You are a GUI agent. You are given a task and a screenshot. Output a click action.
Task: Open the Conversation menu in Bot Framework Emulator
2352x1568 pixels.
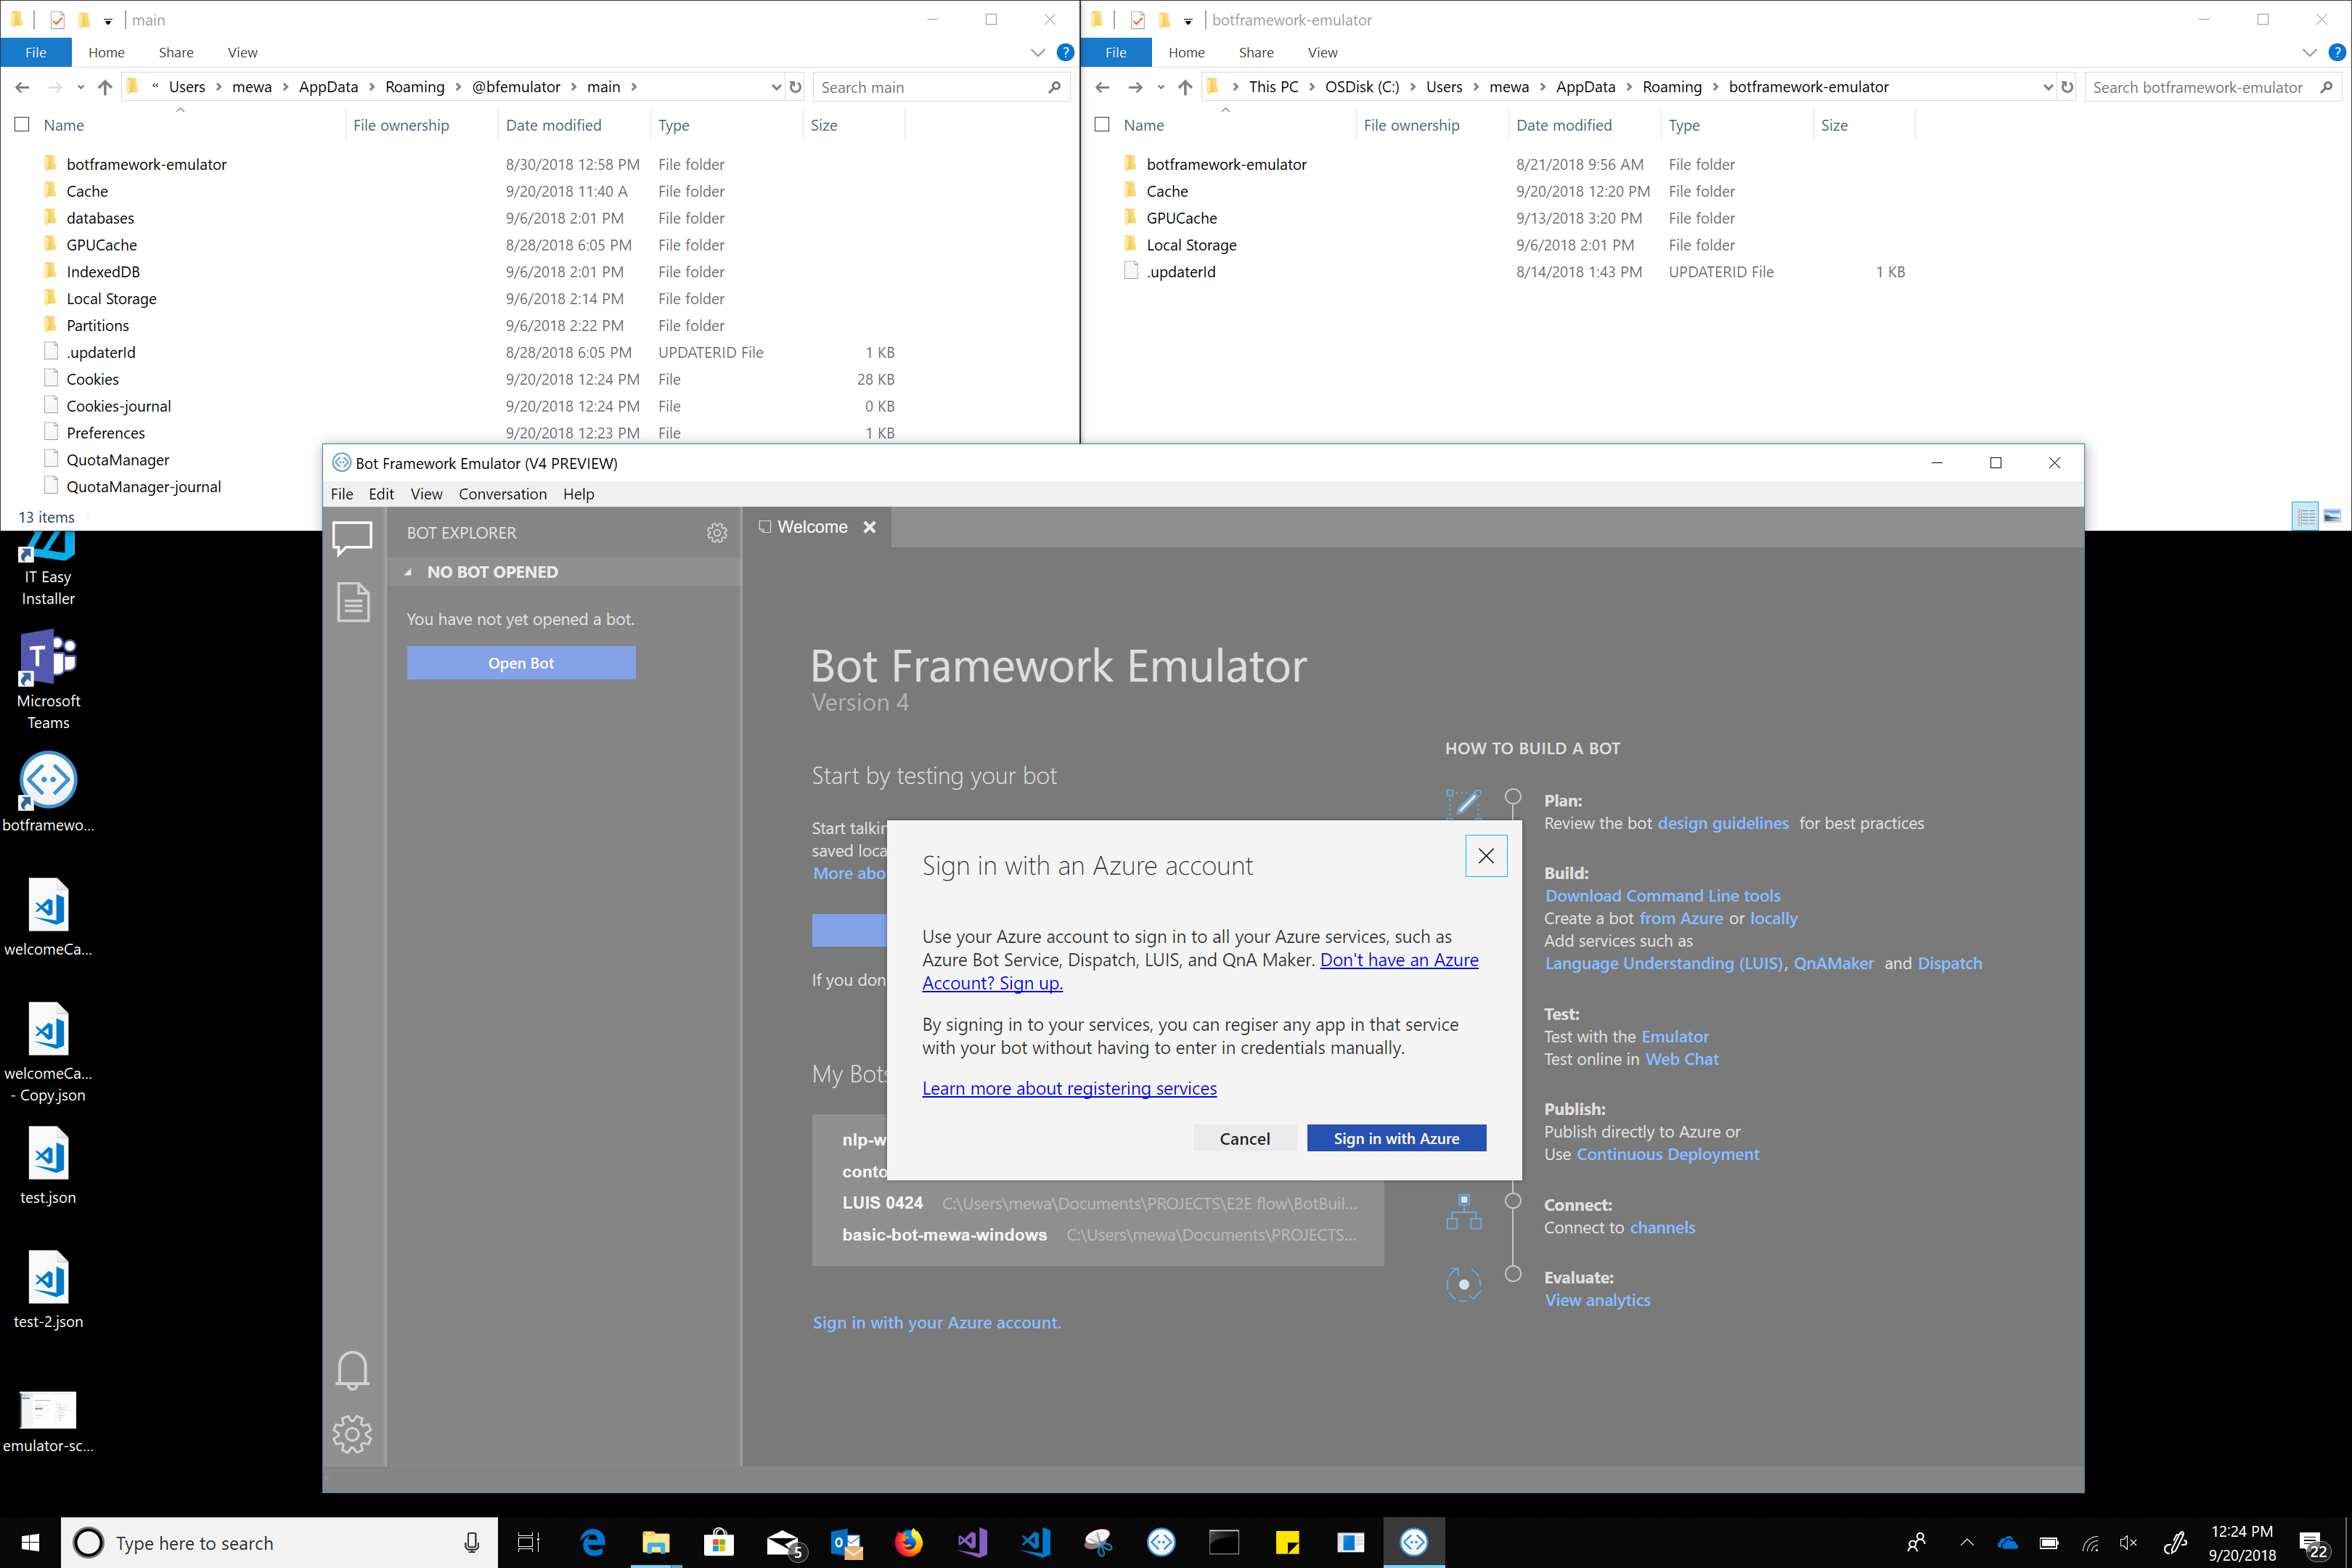(x=503, y=493)
